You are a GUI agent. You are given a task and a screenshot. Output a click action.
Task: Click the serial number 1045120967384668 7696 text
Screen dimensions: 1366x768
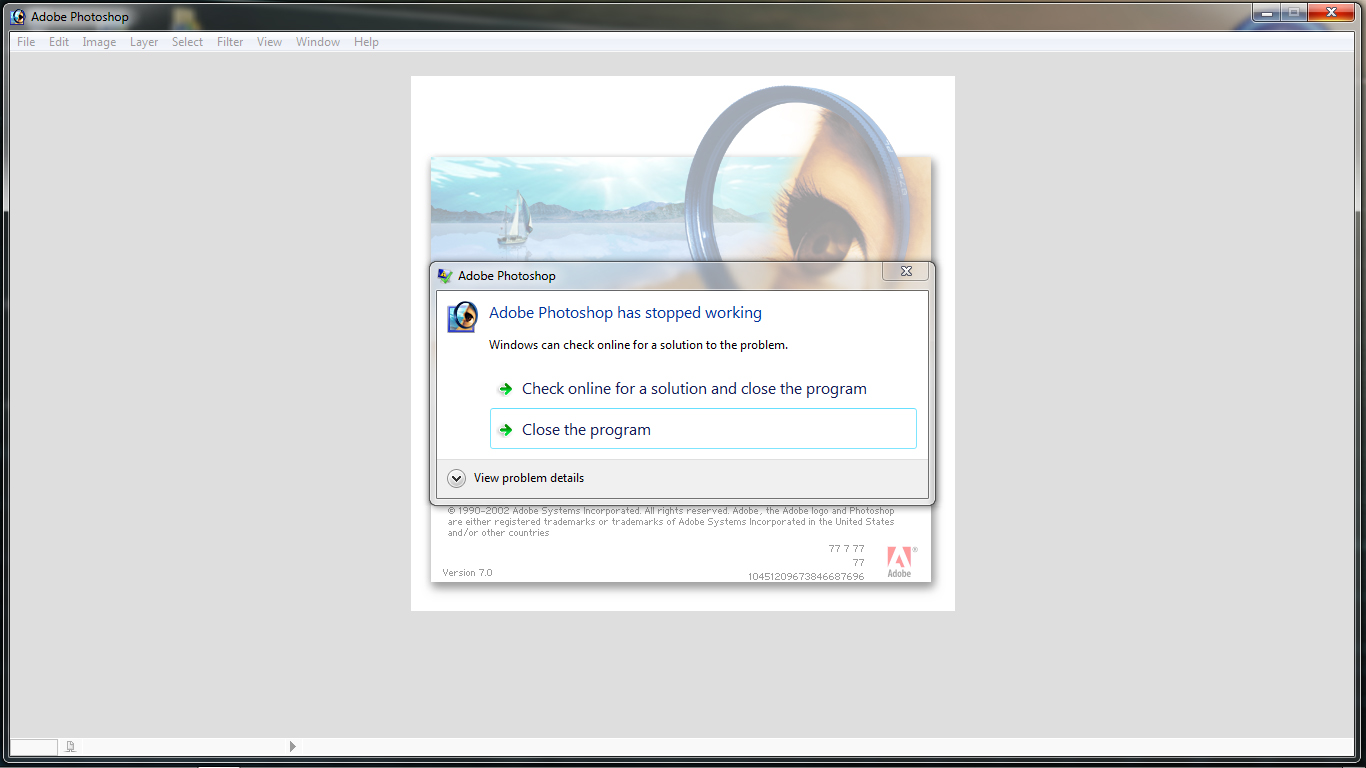(x=806, y=577)
